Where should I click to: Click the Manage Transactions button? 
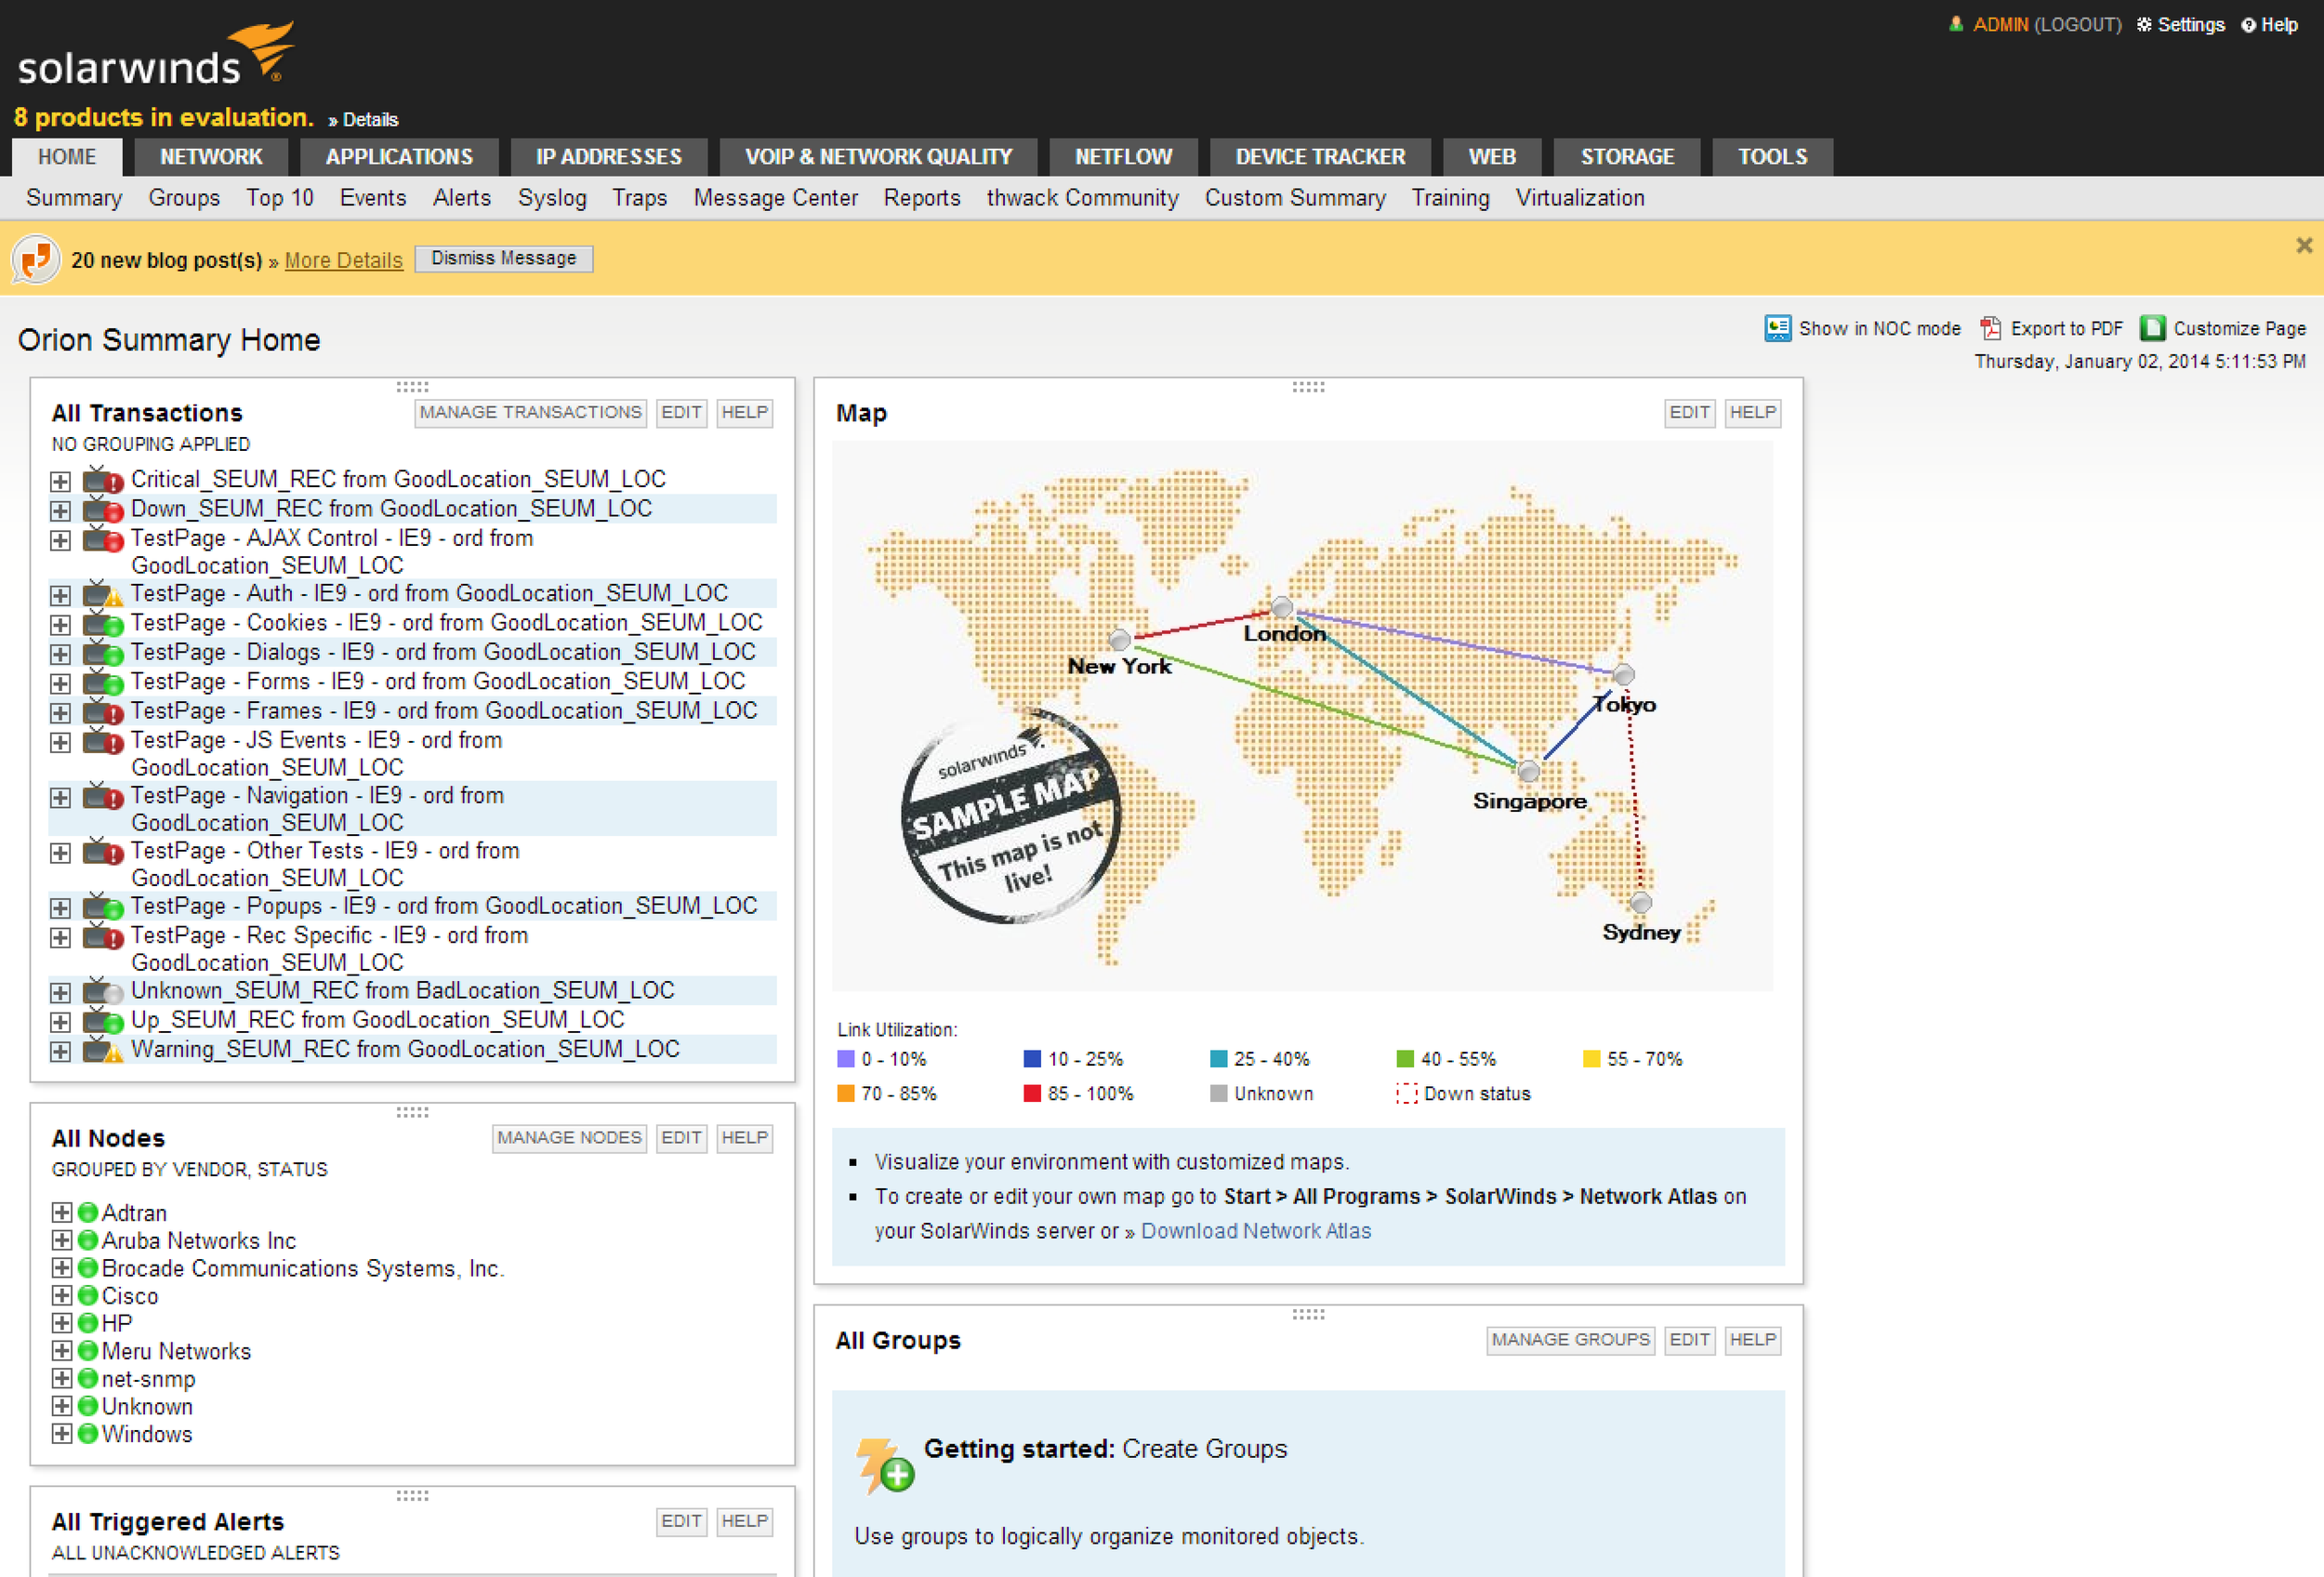[x=530, y=412]
